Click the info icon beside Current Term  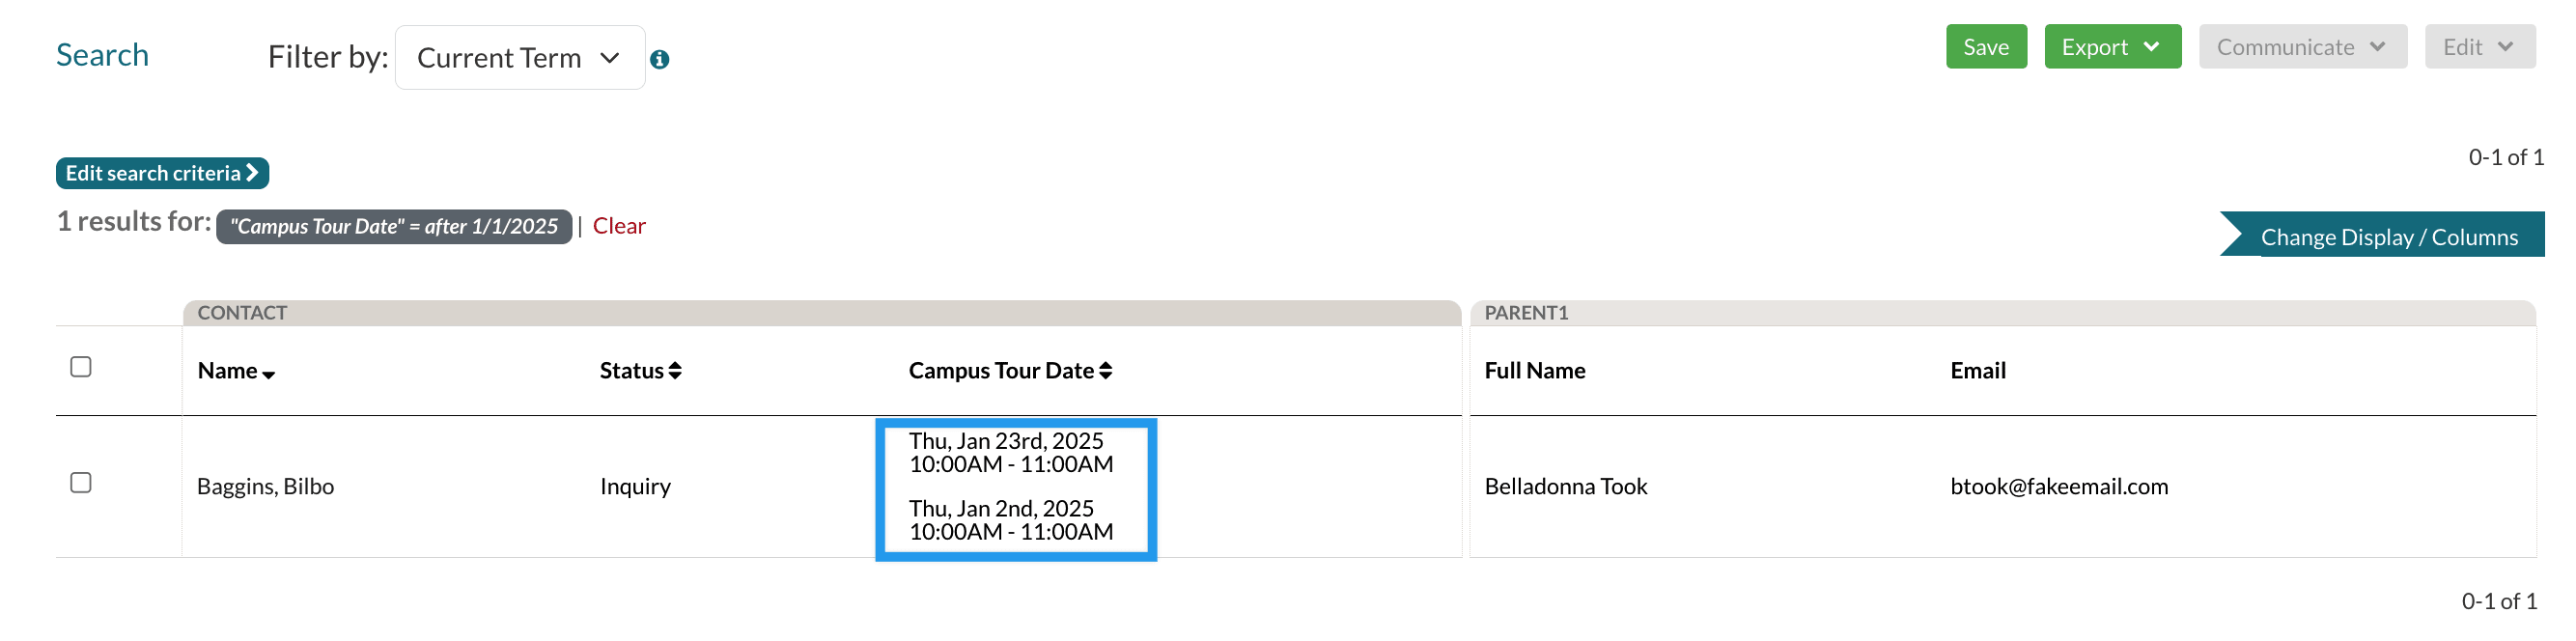point(659,60)
